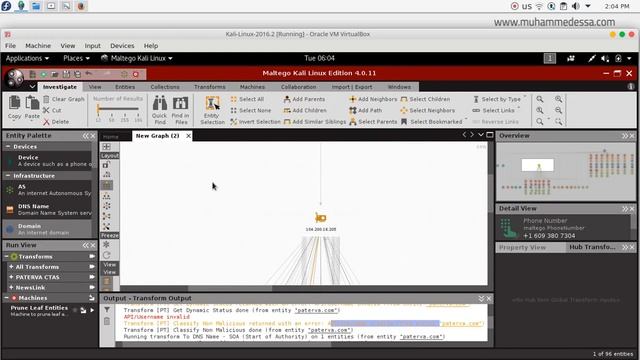This screenshot has width=640, height=360.
Task: Click Add Parents in ribbon
Action: [304, 99]
